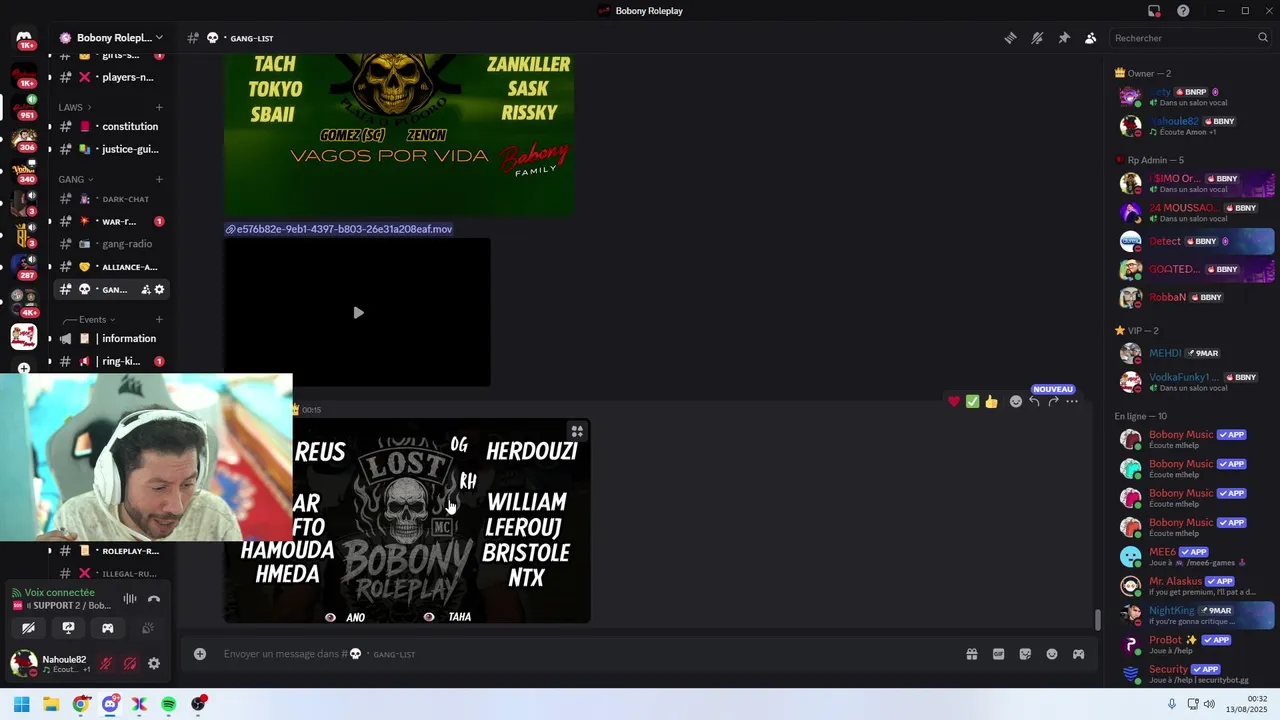Open the Vagos Por Vida image
The width and height of the screenshot is (1280, 720).
(x=399, y=135)
